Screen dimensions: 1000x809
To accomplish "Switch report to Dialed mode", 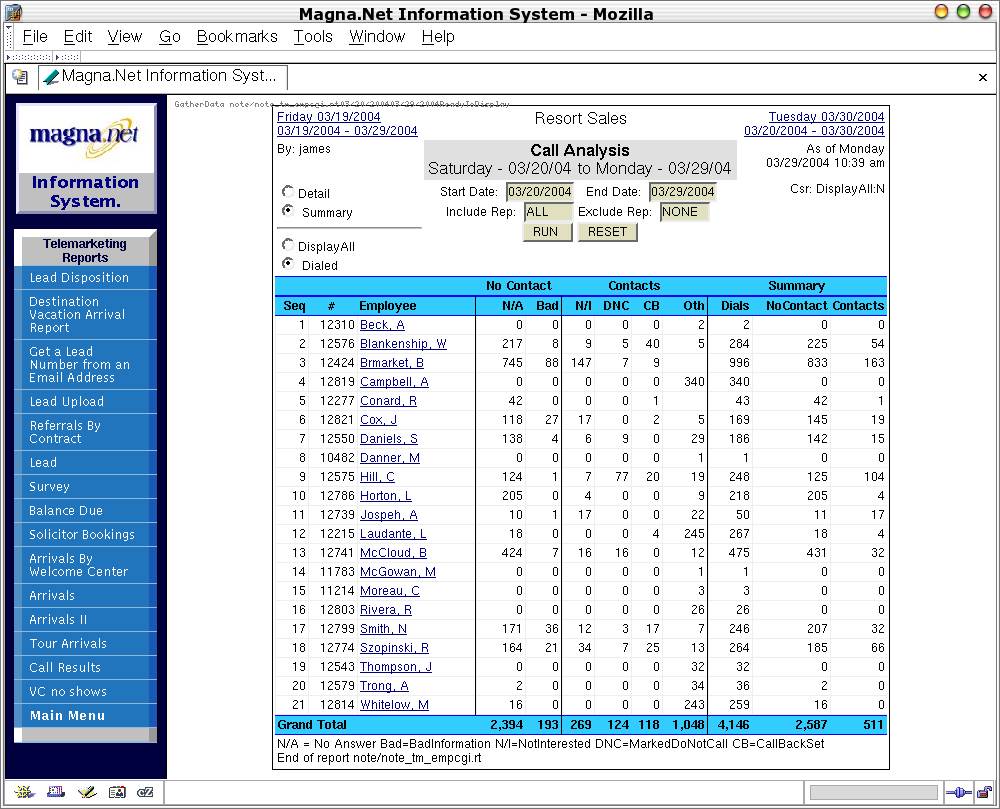I will [288, 265].
